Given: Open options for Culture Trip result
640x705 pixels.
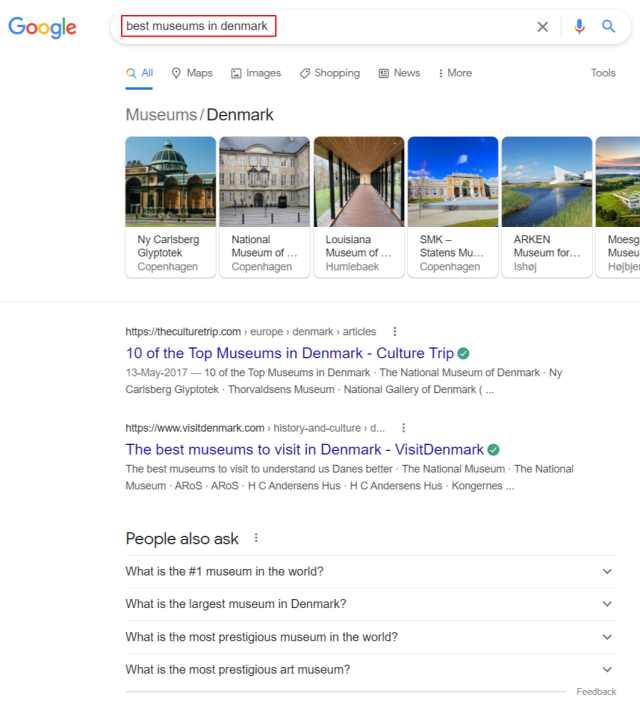Looking at the screenshot, I should click(395, 332).
